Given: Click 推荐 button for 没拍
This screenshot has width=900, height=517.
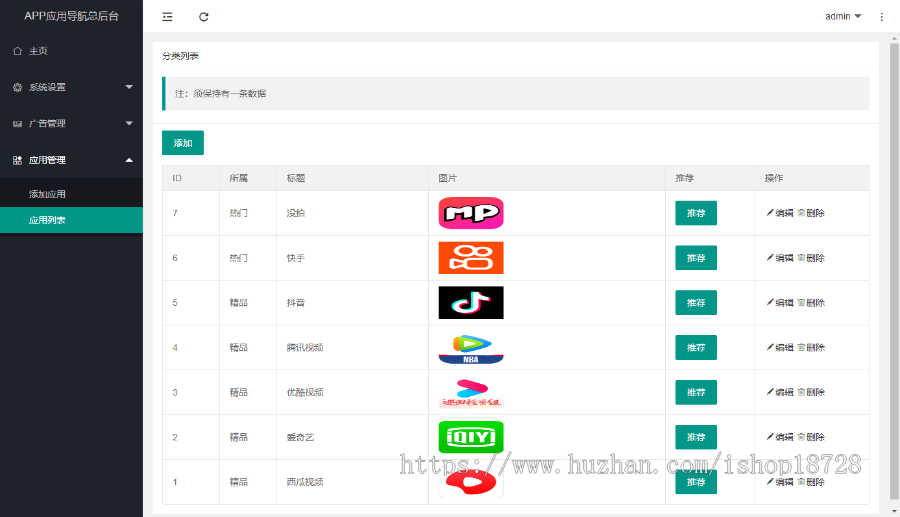Looking at the screenshot, I should coord(696,213).
